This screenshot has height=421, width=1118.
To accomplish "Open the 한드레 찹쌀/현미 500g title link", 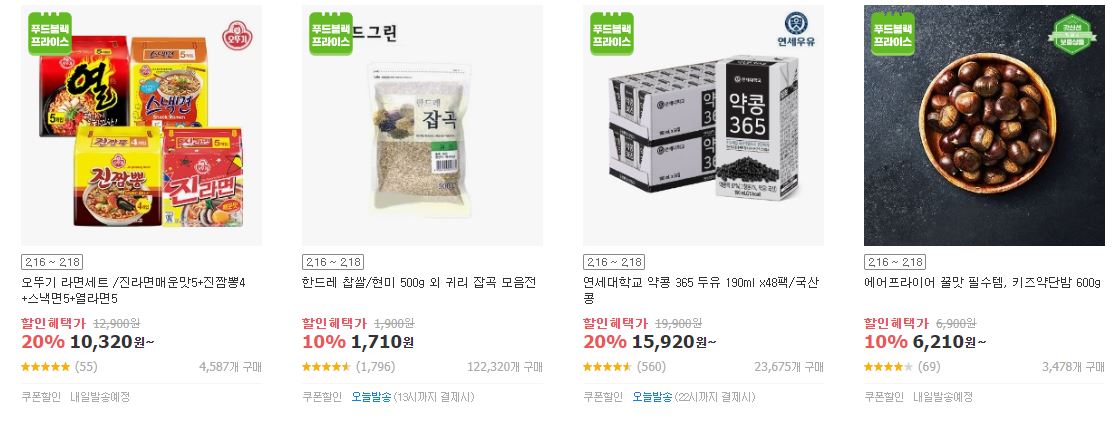I will (419, 283).
